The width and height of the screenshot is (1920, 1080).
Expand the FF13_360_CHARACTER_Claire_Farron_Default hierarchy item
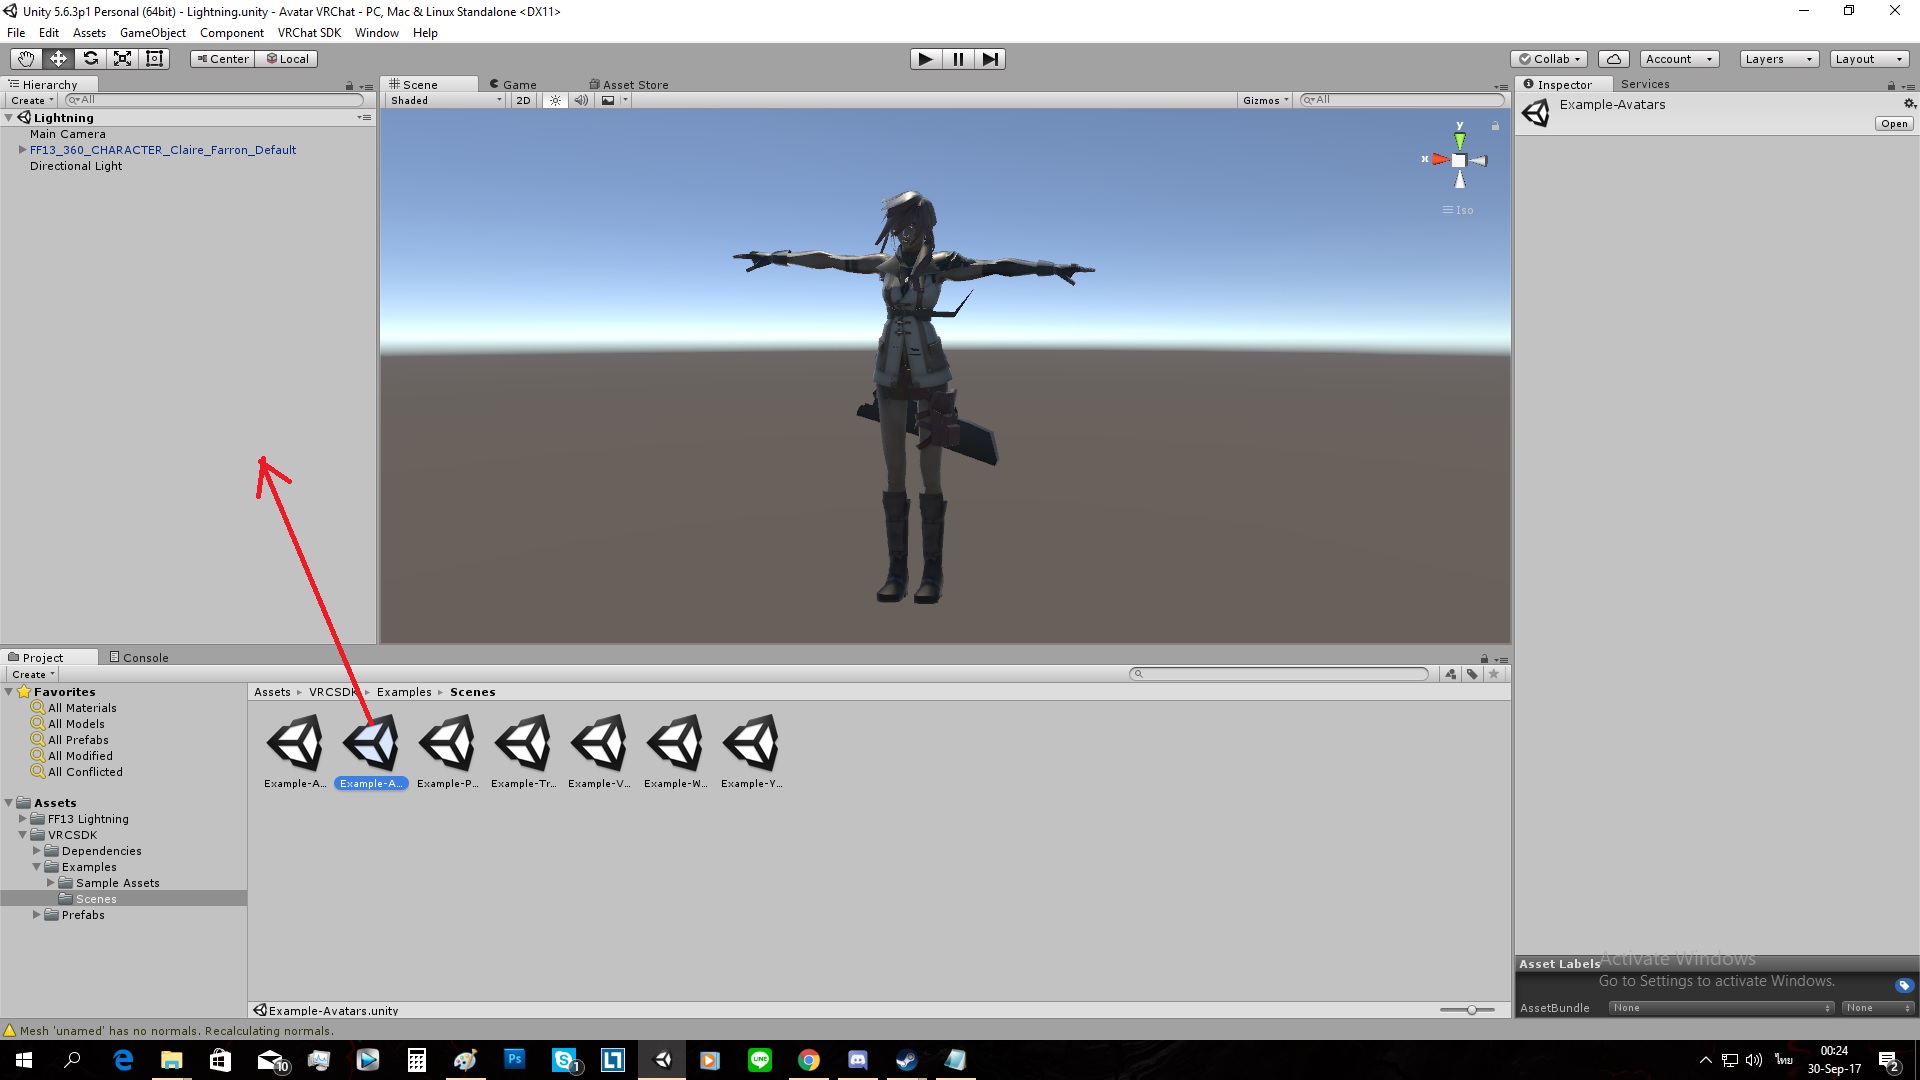pyautogui.click(x=22, y=150)
